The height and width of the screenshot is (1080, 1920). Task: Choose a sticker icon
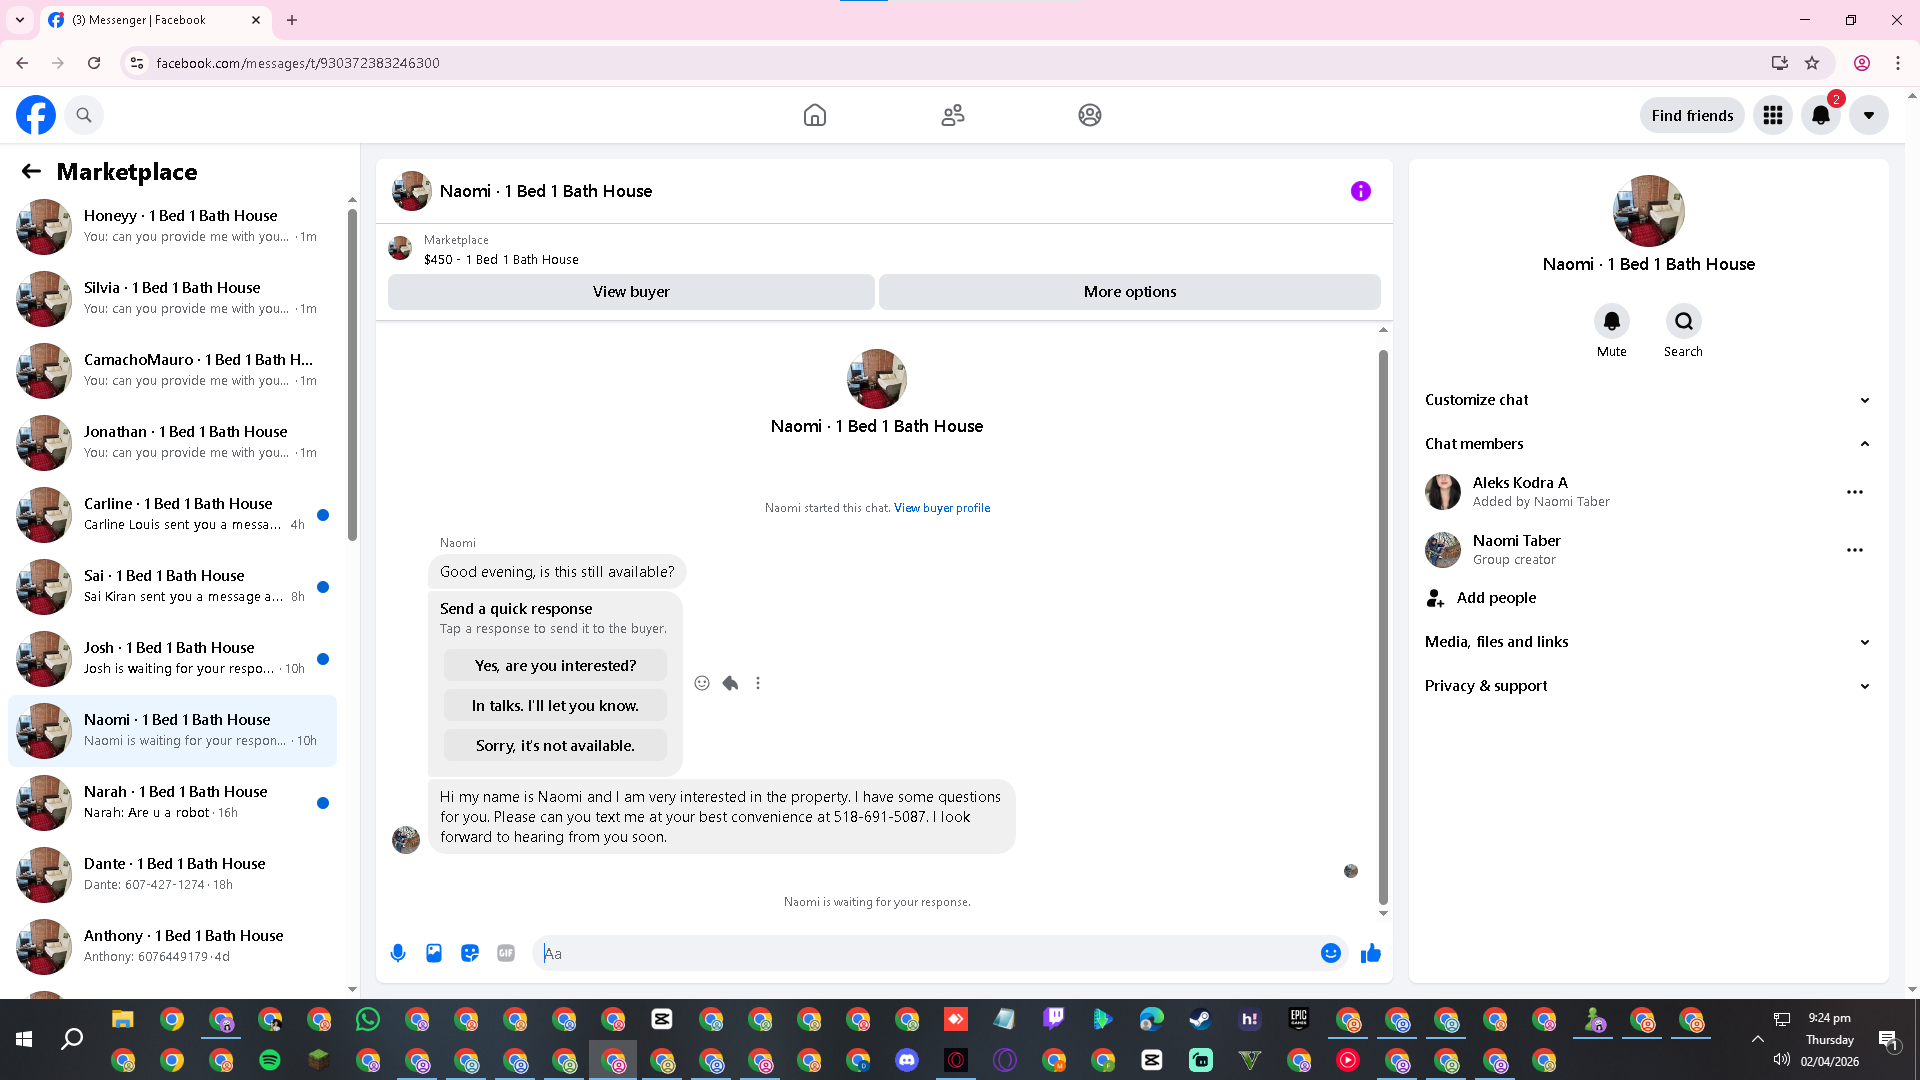pos(470,953)
